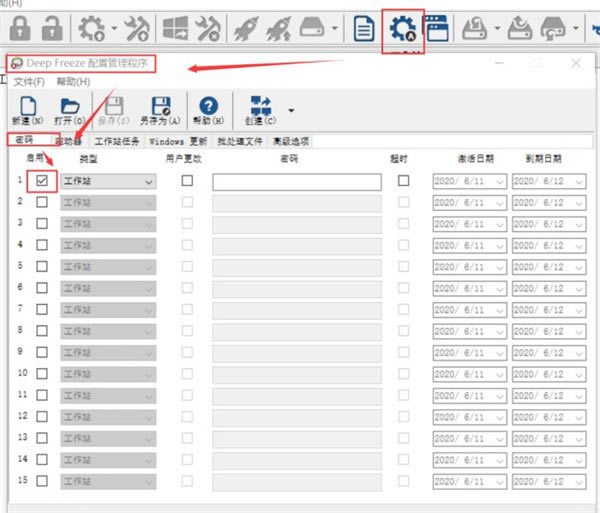This screenshot has width=600, height=513.
Task: Switch to the 驱动器 tab
Action: click(69, 142)
